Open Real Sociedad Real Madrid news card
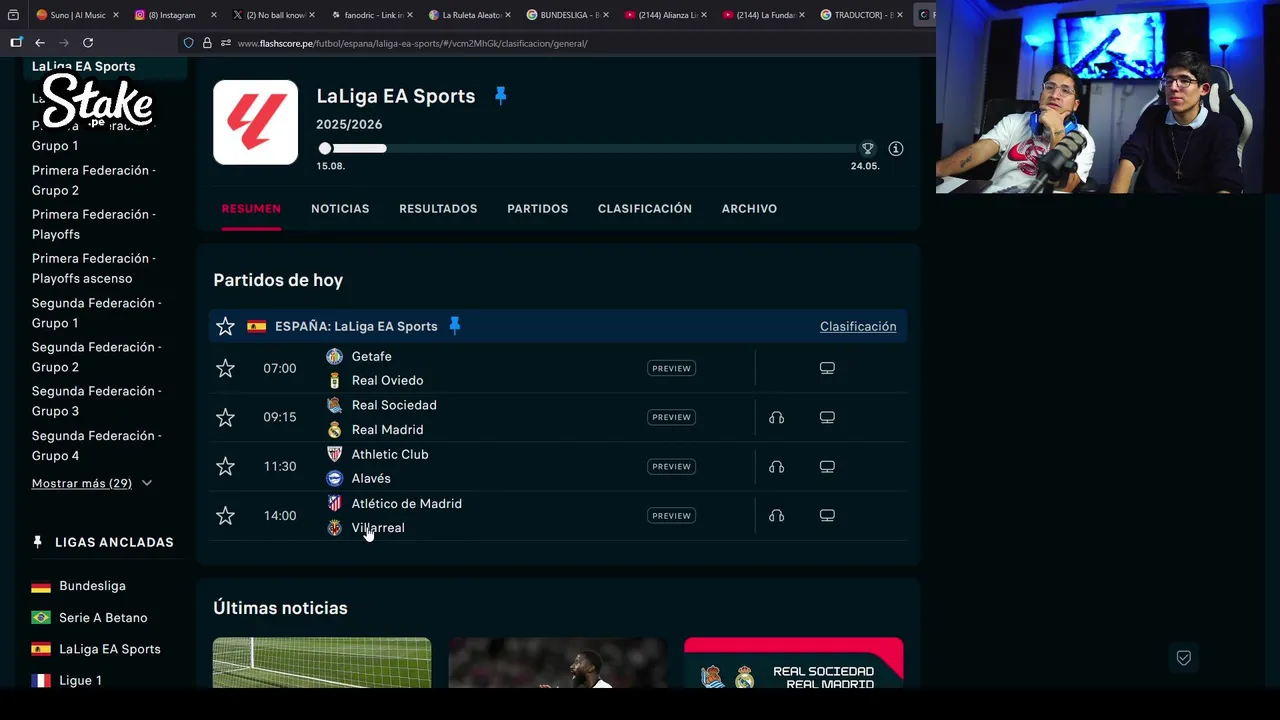Screen dimensions: 1280x720 pos(794,663)
